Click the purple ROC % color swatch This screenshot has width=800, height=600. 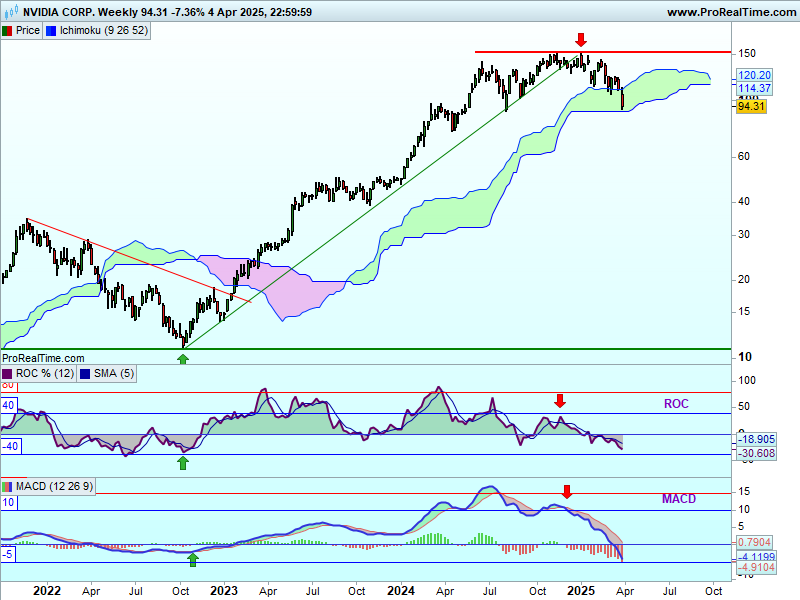(7, 374)
